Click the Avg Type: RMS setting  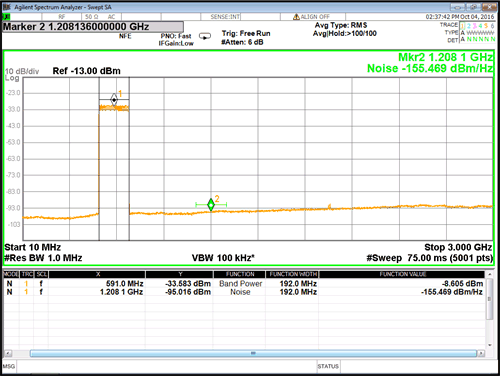(x=341, y=25)
